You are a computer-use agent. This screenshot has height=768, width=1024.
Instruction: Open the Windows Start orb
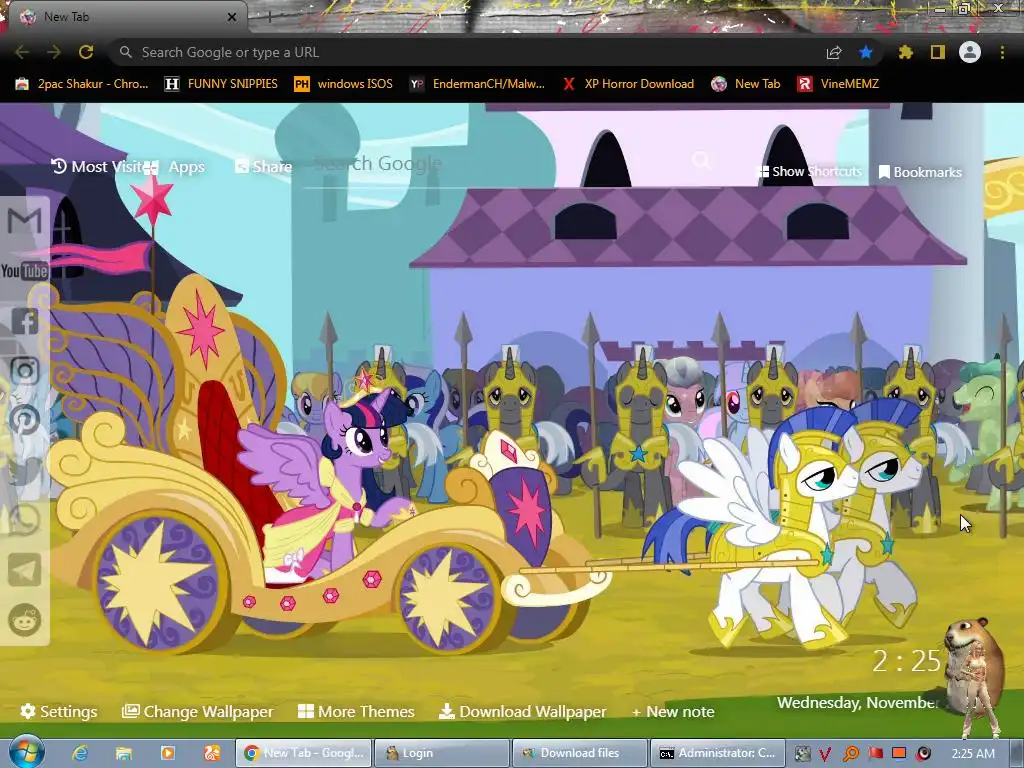26,752
